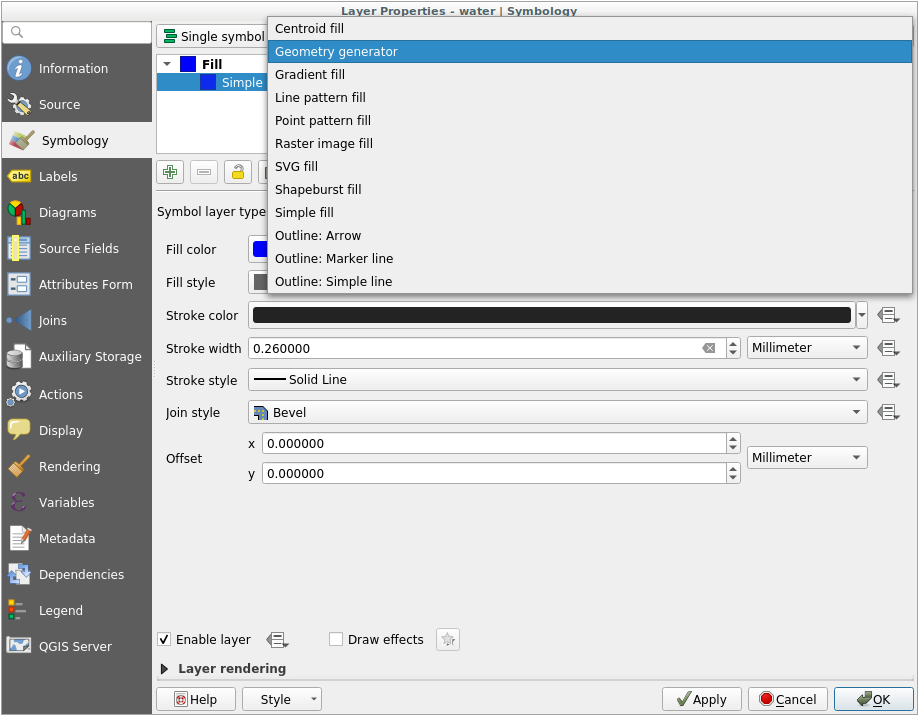Toggle the lock symbol layer icon
The height and width of the screenshot is (716, 919).
[x=237, y=172]
